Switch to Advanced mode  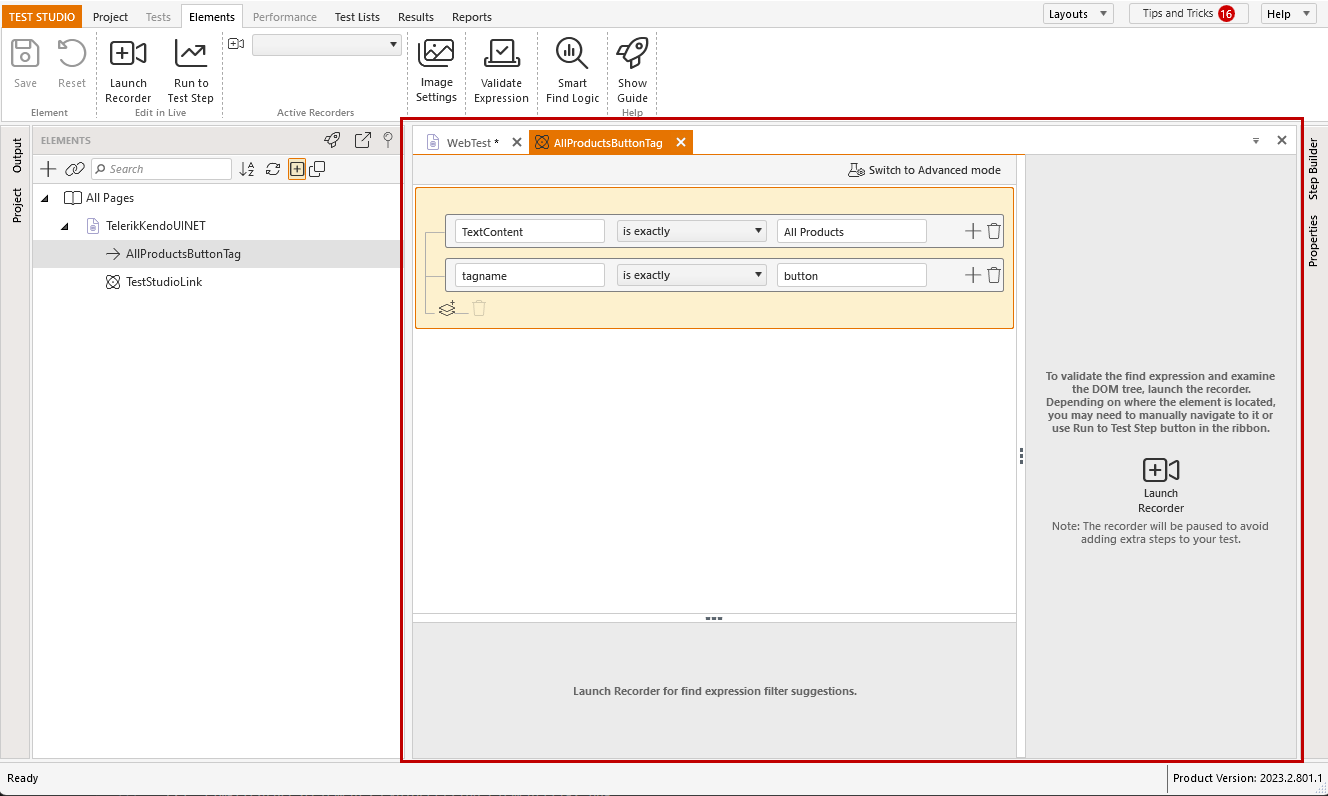(x=924, y=170)
